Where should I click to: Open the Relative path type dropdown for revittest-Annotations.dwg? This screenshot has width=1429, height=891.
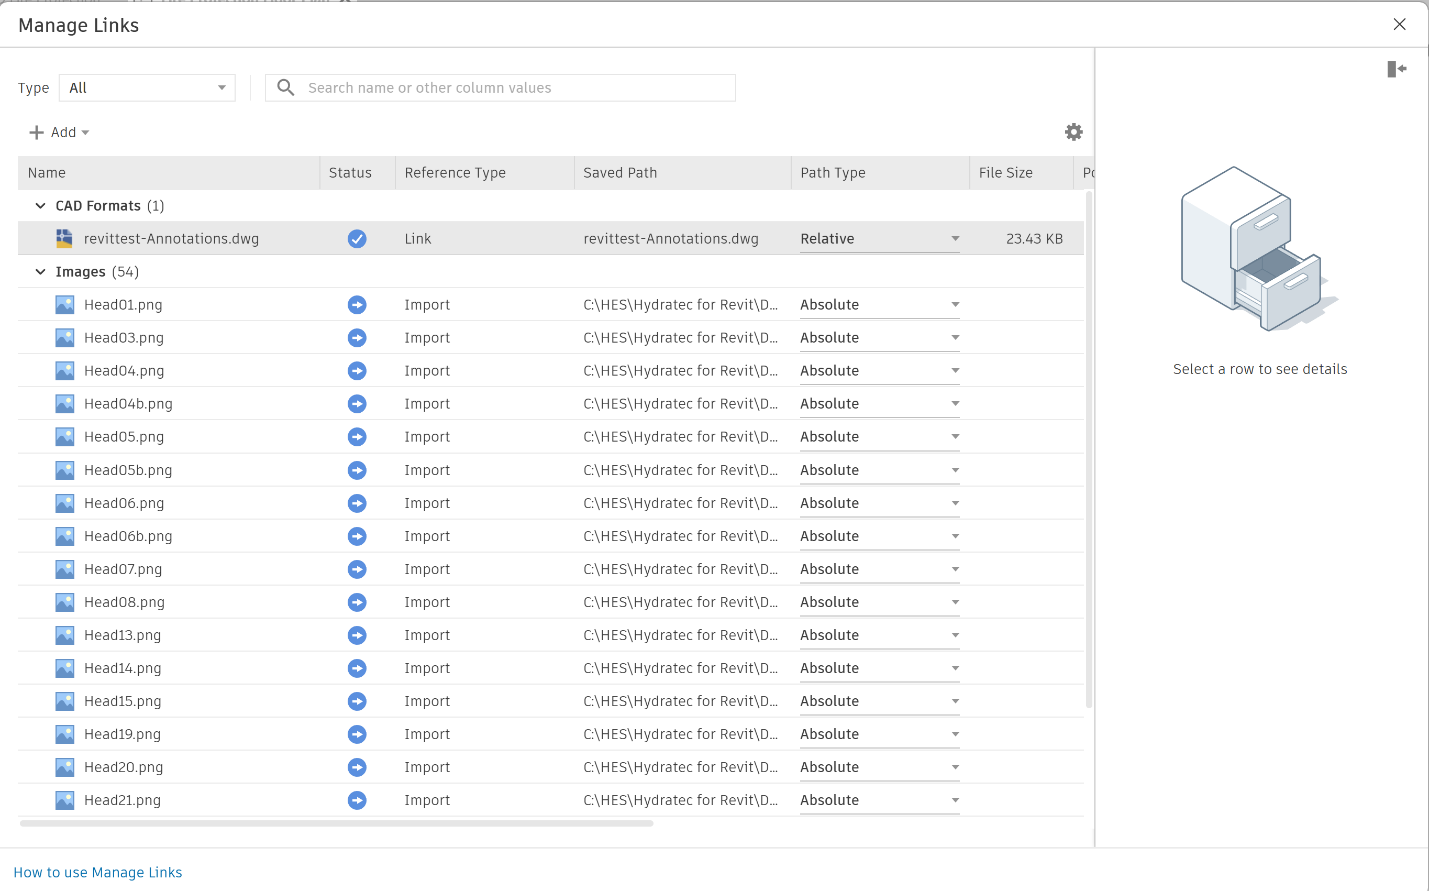click(879, 239)
